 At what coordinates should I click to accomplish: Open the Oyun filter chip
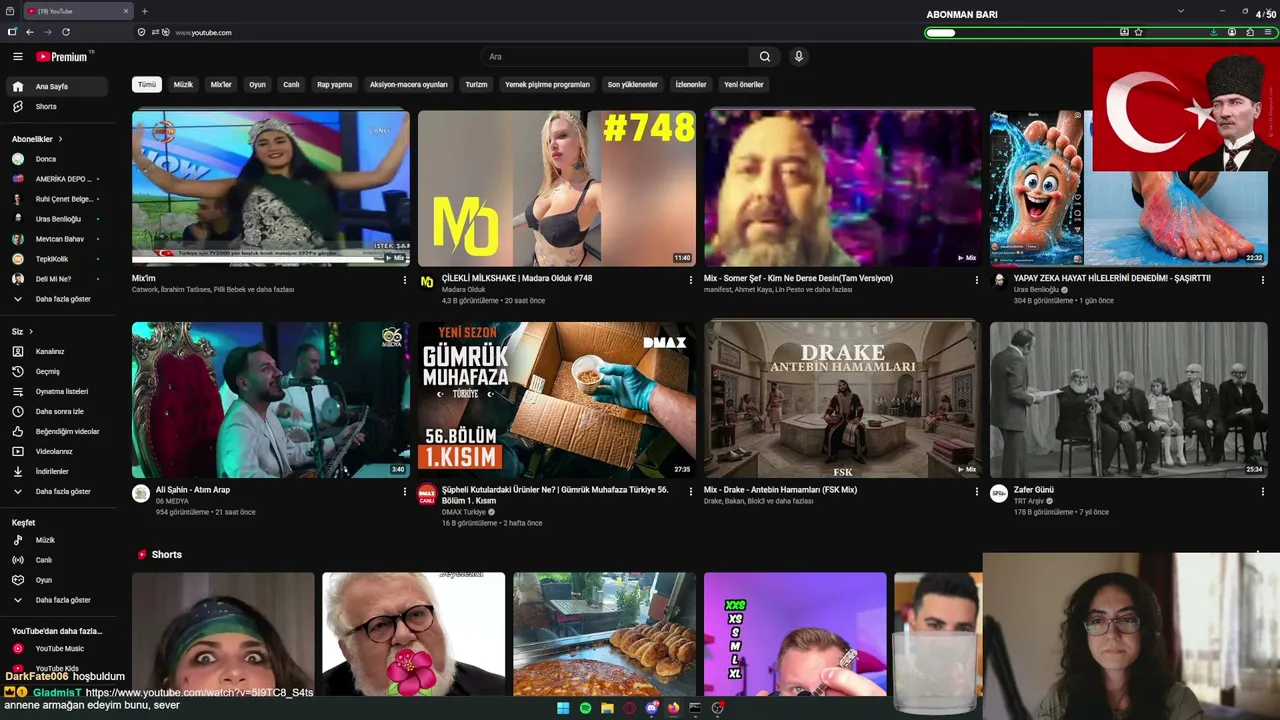(257, 85)
